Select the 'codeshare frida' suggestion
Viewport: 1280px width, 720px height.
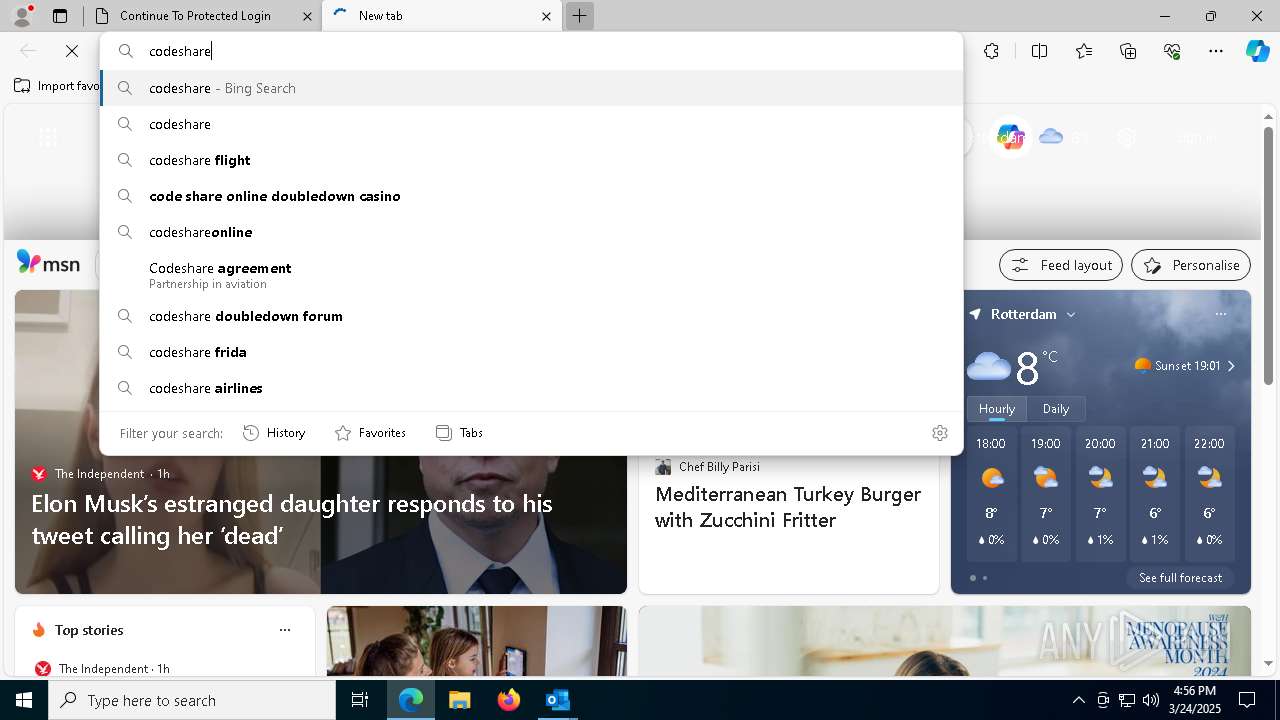click(x=532, y=352)
